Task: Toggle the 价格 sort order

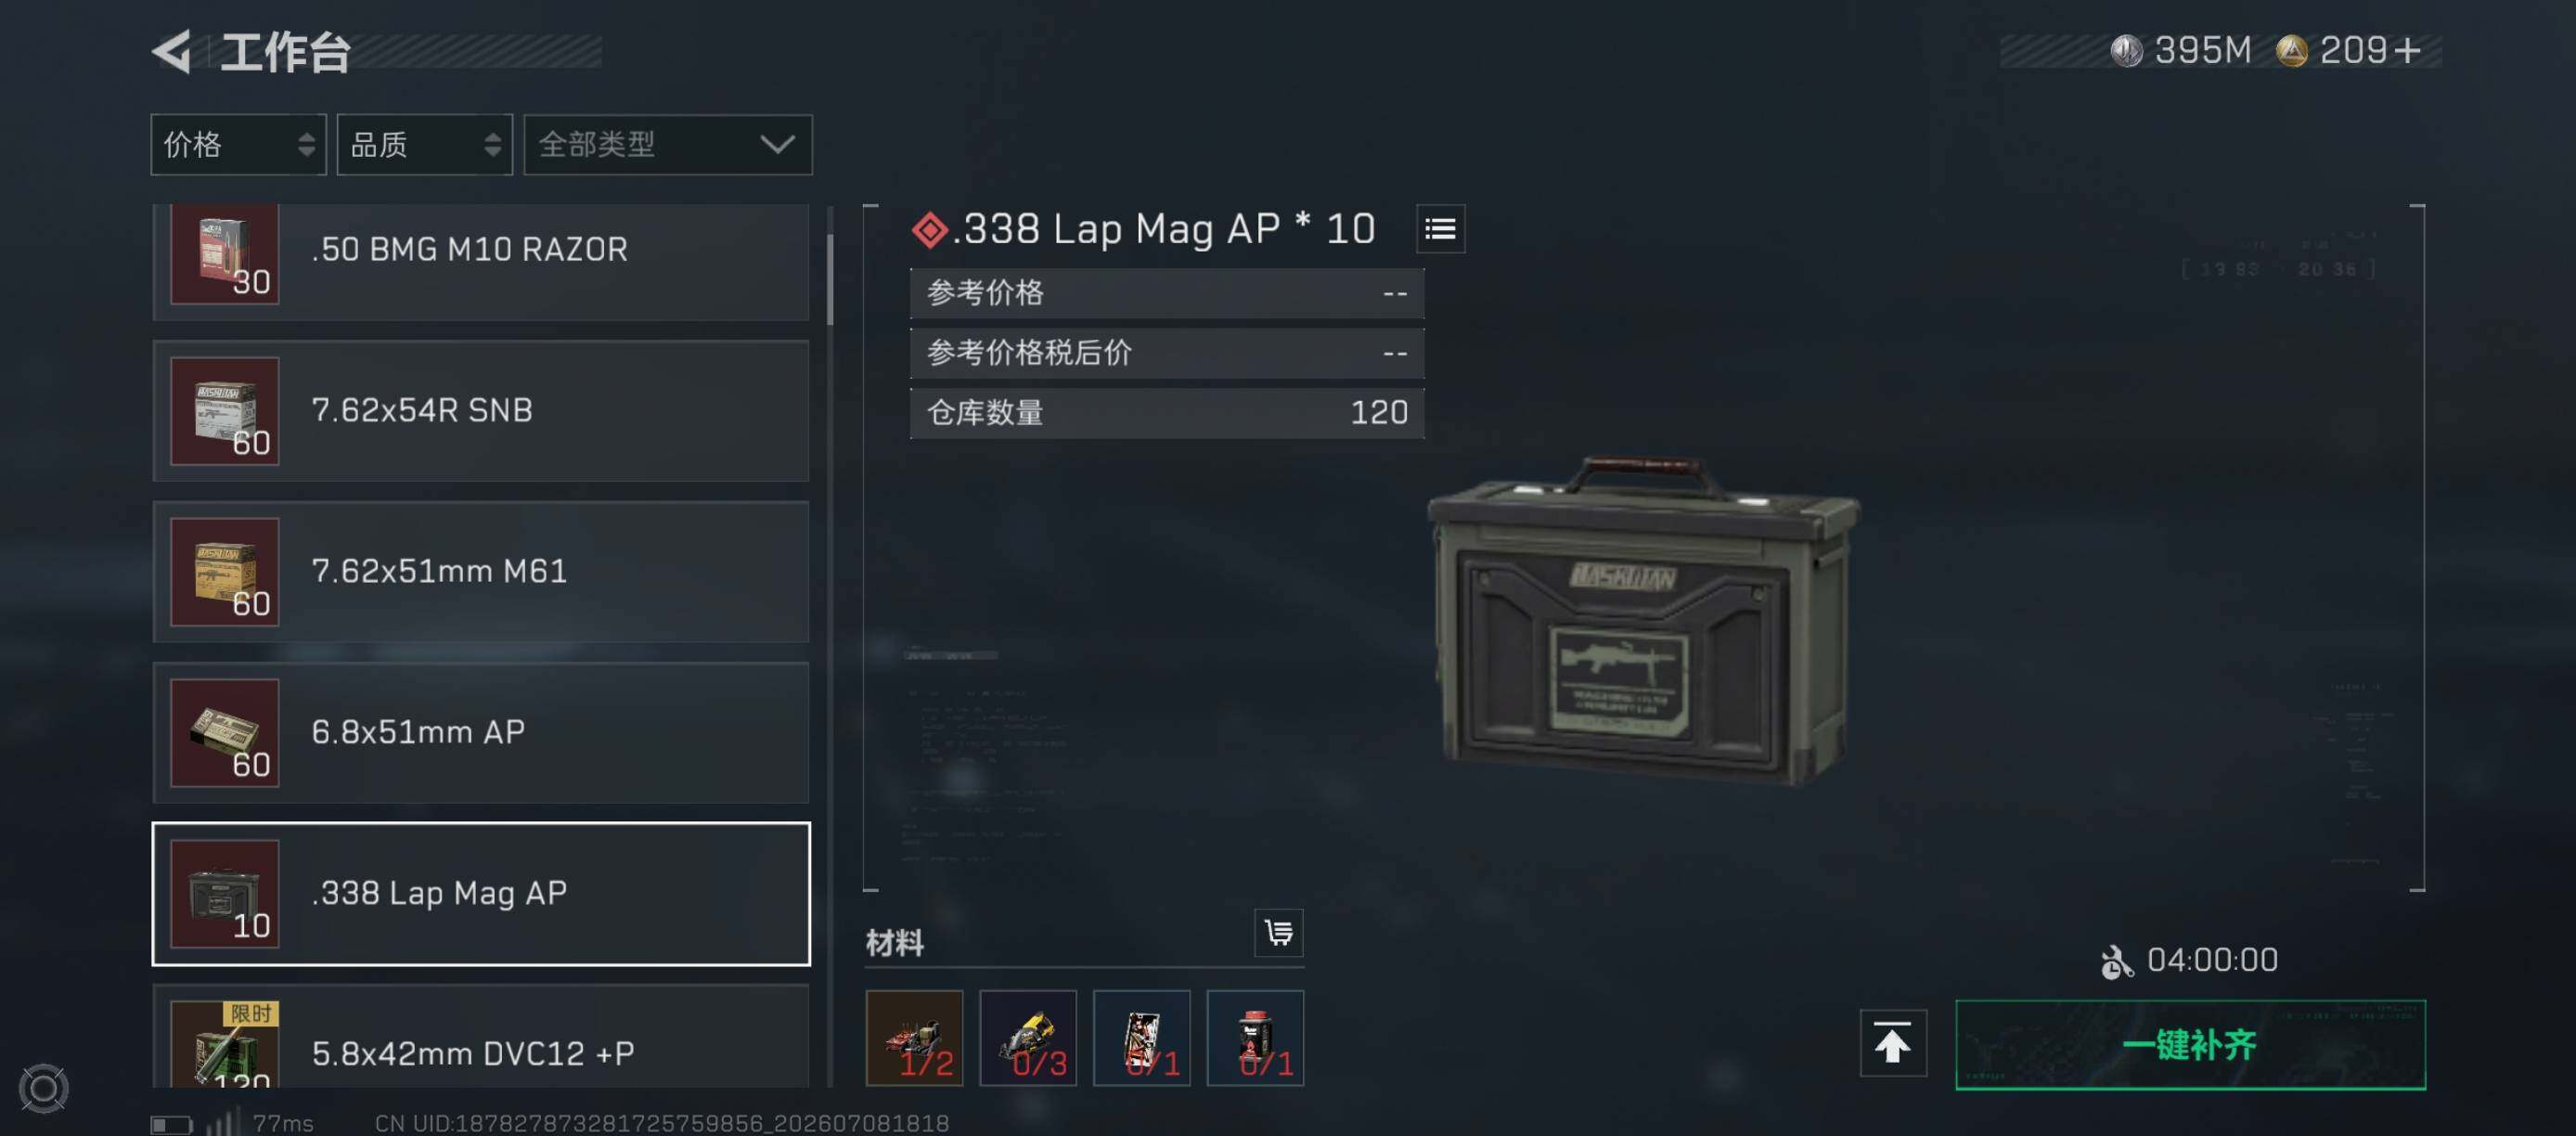Action: click(238, 145)
